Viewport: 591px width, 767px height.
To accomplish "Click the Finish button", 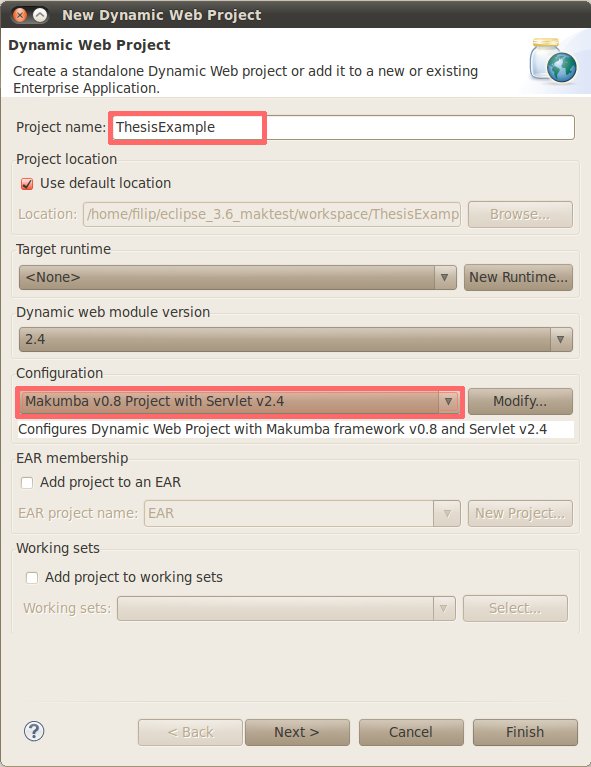I will 525,732.
